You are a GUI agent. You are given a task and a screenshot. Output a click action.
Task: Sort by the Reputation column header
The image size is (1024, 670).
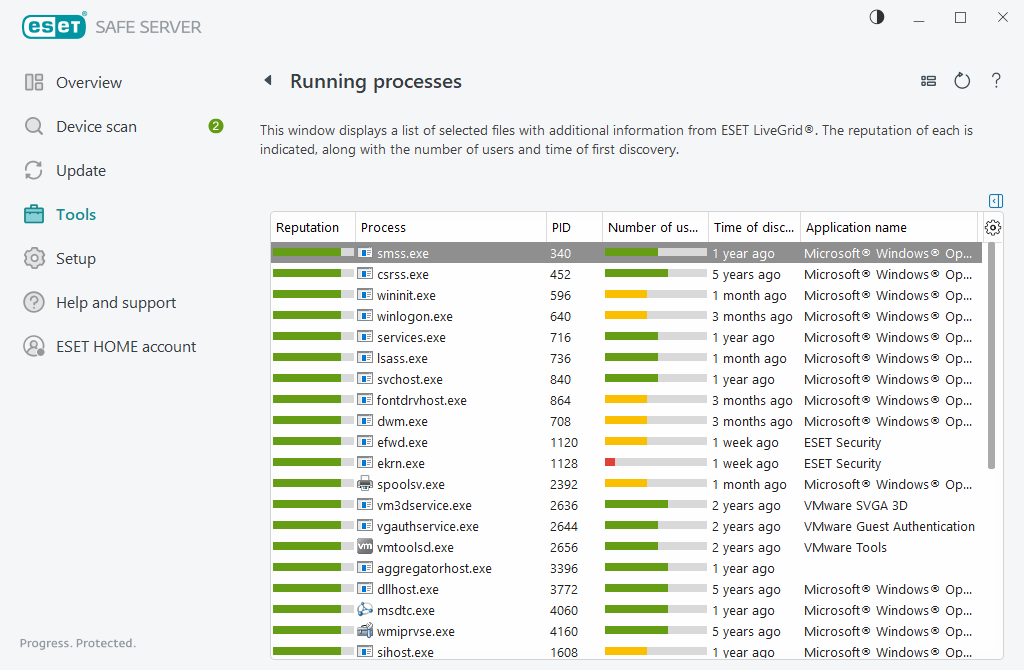click(313, 227)
